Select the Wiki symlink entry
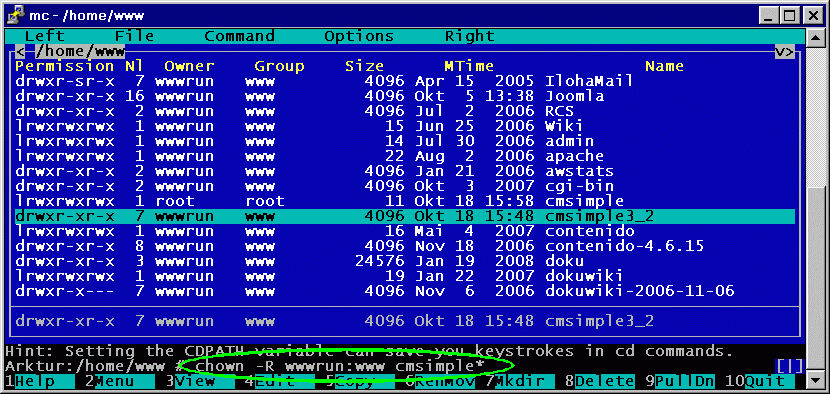The width and height of the screenshot is (830, 394). tap(404, 126)
